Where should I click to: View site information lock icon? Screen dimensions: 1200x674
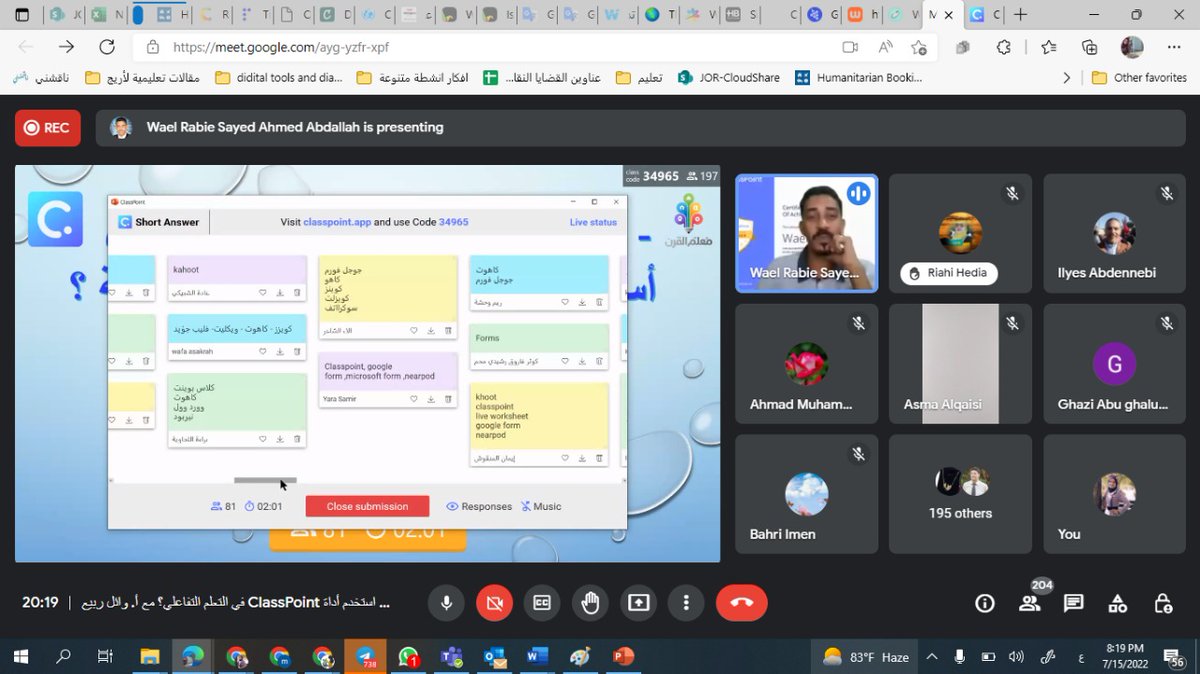point(152,47)
